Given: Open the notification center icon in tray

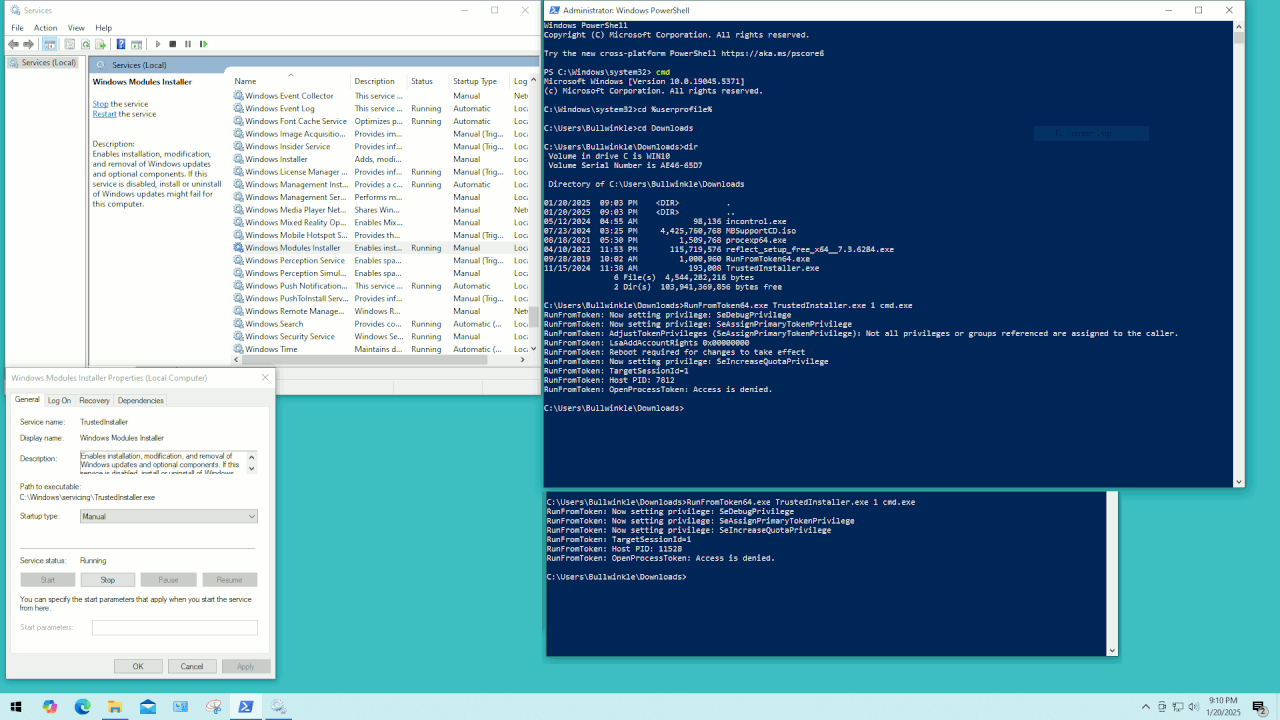Looking at the screenshot, I should click(x=1259, y=707).
